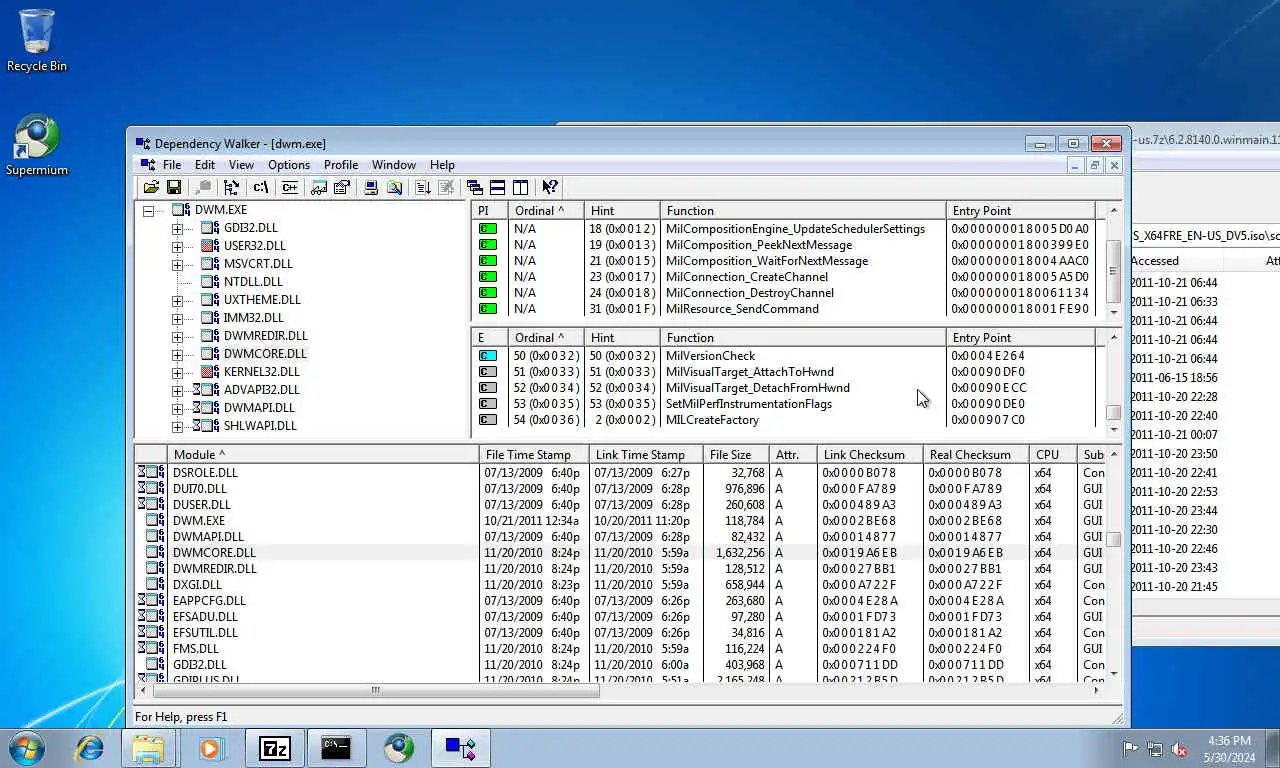Switch to 7-Zip taskbar button

coord(274,748)
